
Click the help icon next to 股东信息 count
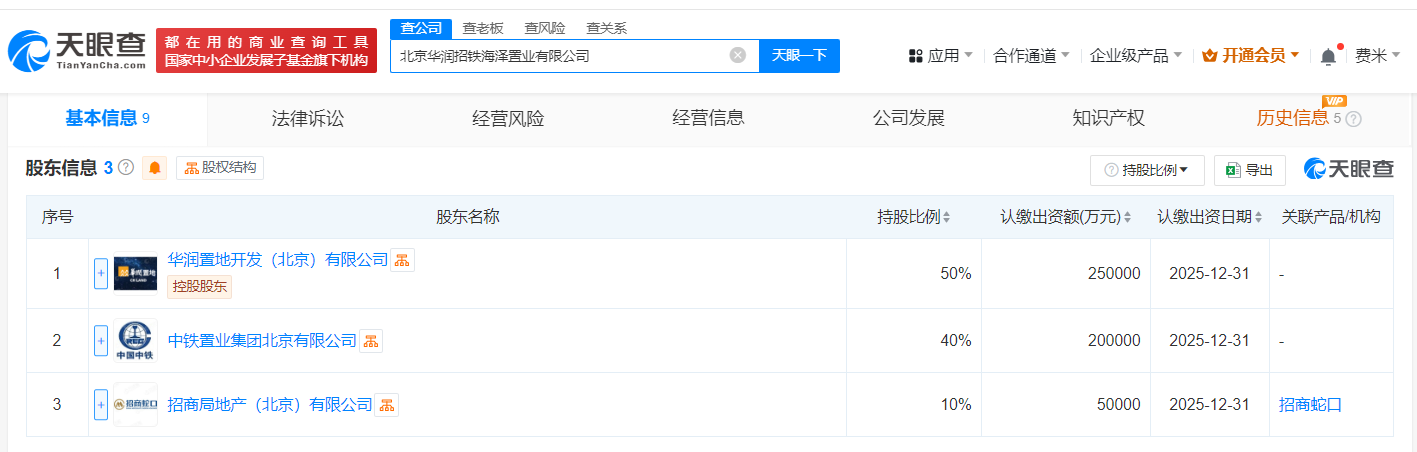click(126, 168)
